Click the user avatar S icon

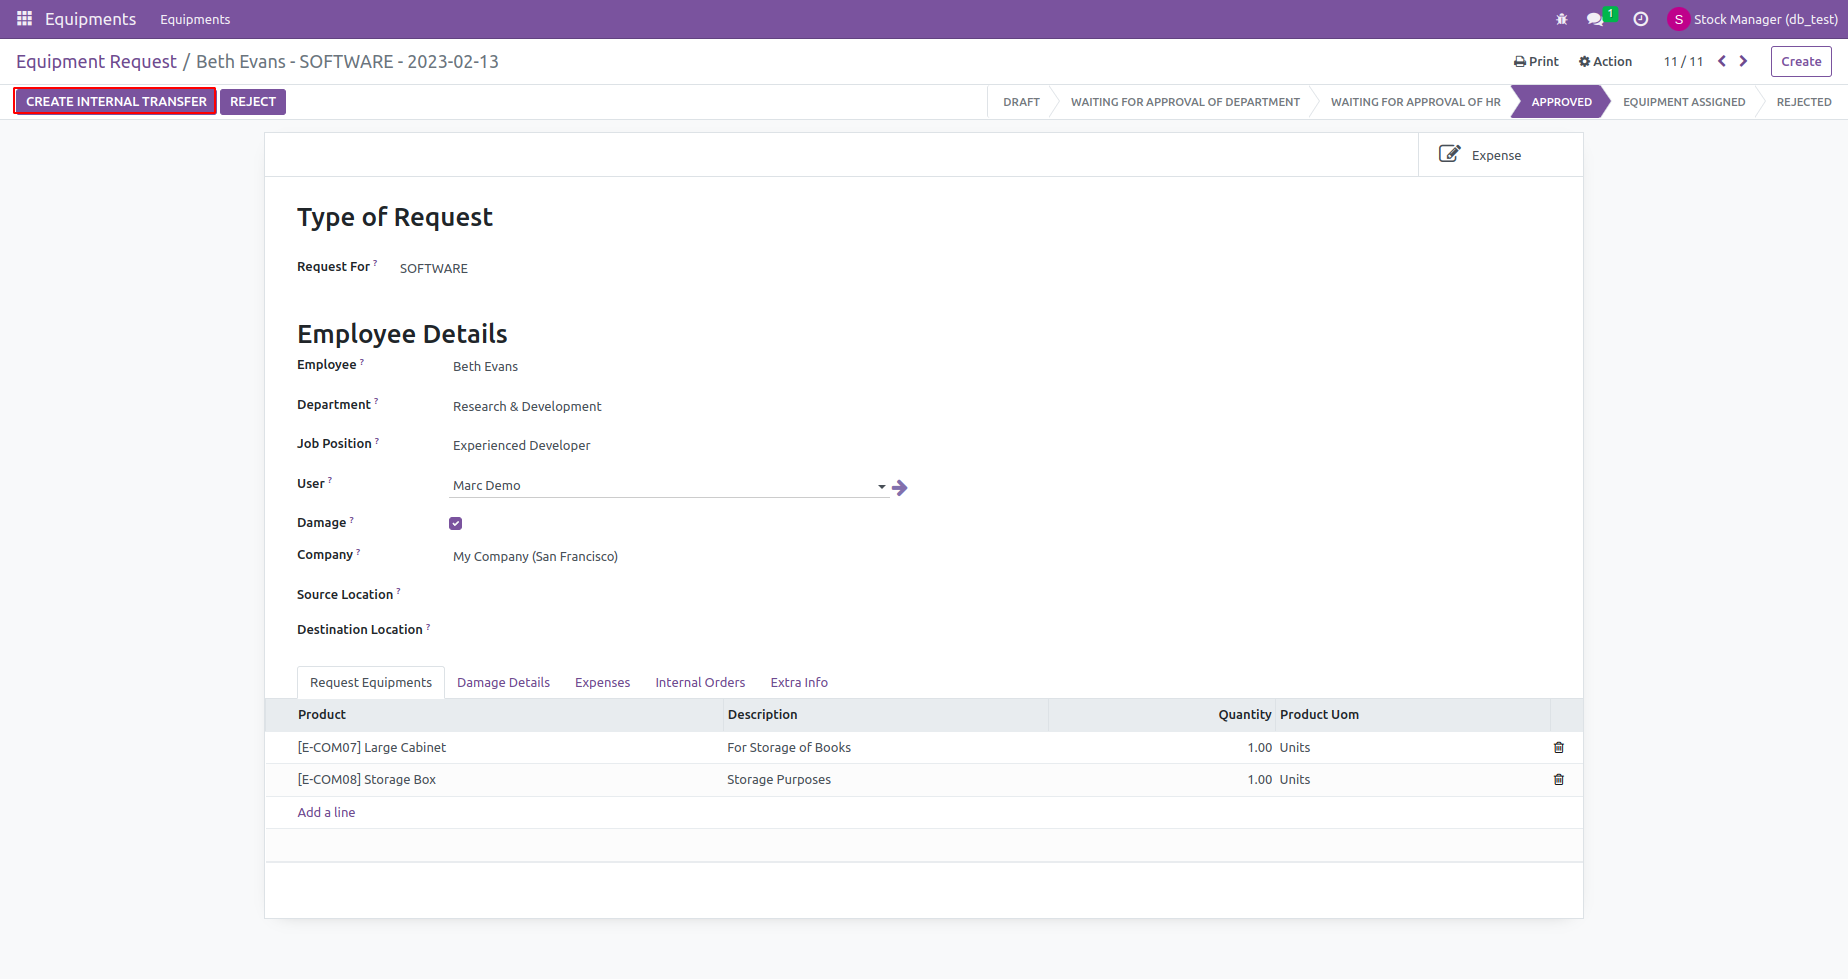click(x=1678, y=19)
